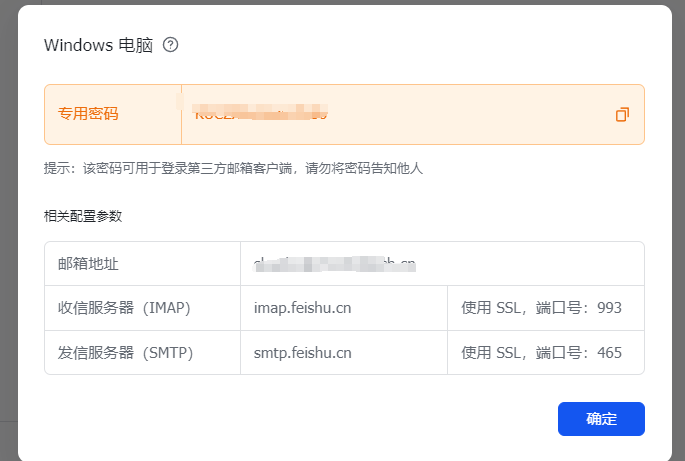The height and width of the screenshot is (461, 685).
Task: Click the blurred 专用密码 value field
Action: click(x=260, y=114)
